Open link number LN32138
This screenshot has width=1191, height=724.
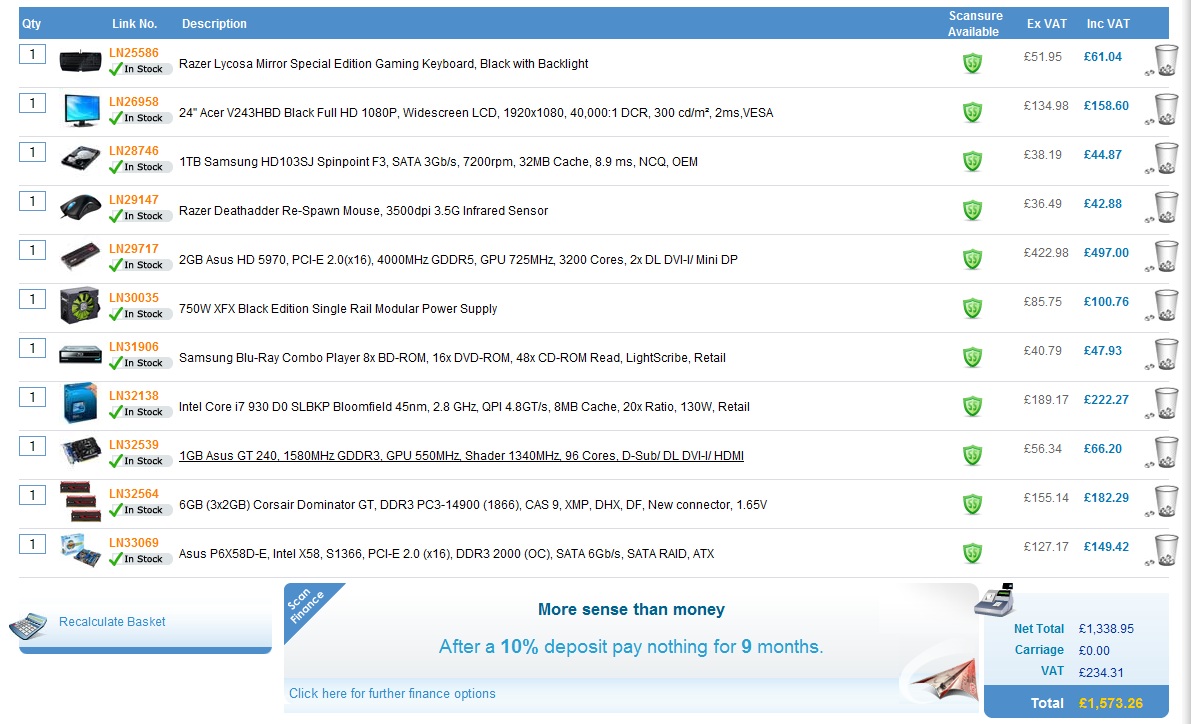click(x=134, y=396)
